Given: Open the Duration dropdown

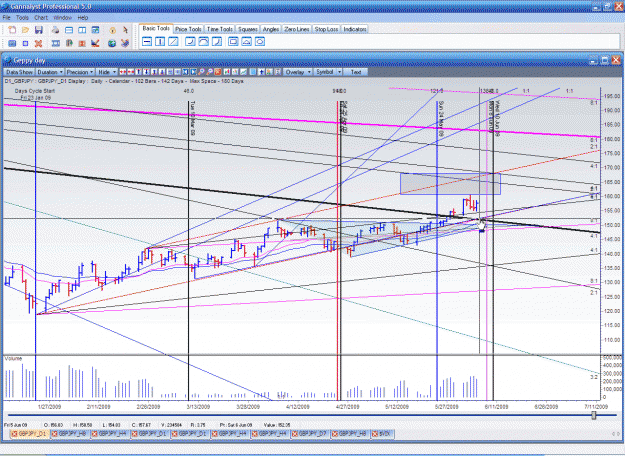Looking at the screenshot, I should click(50, 72).
